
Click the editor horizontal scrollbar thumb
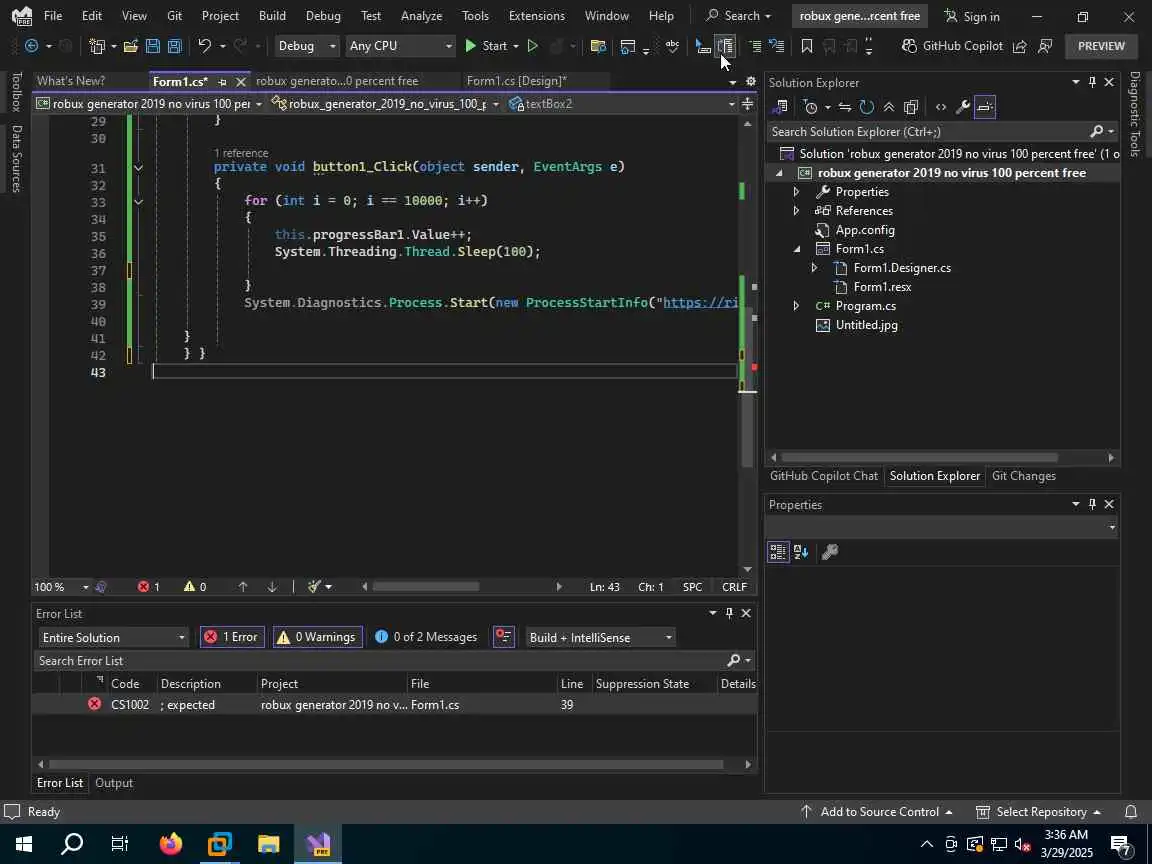coord(425,586)
